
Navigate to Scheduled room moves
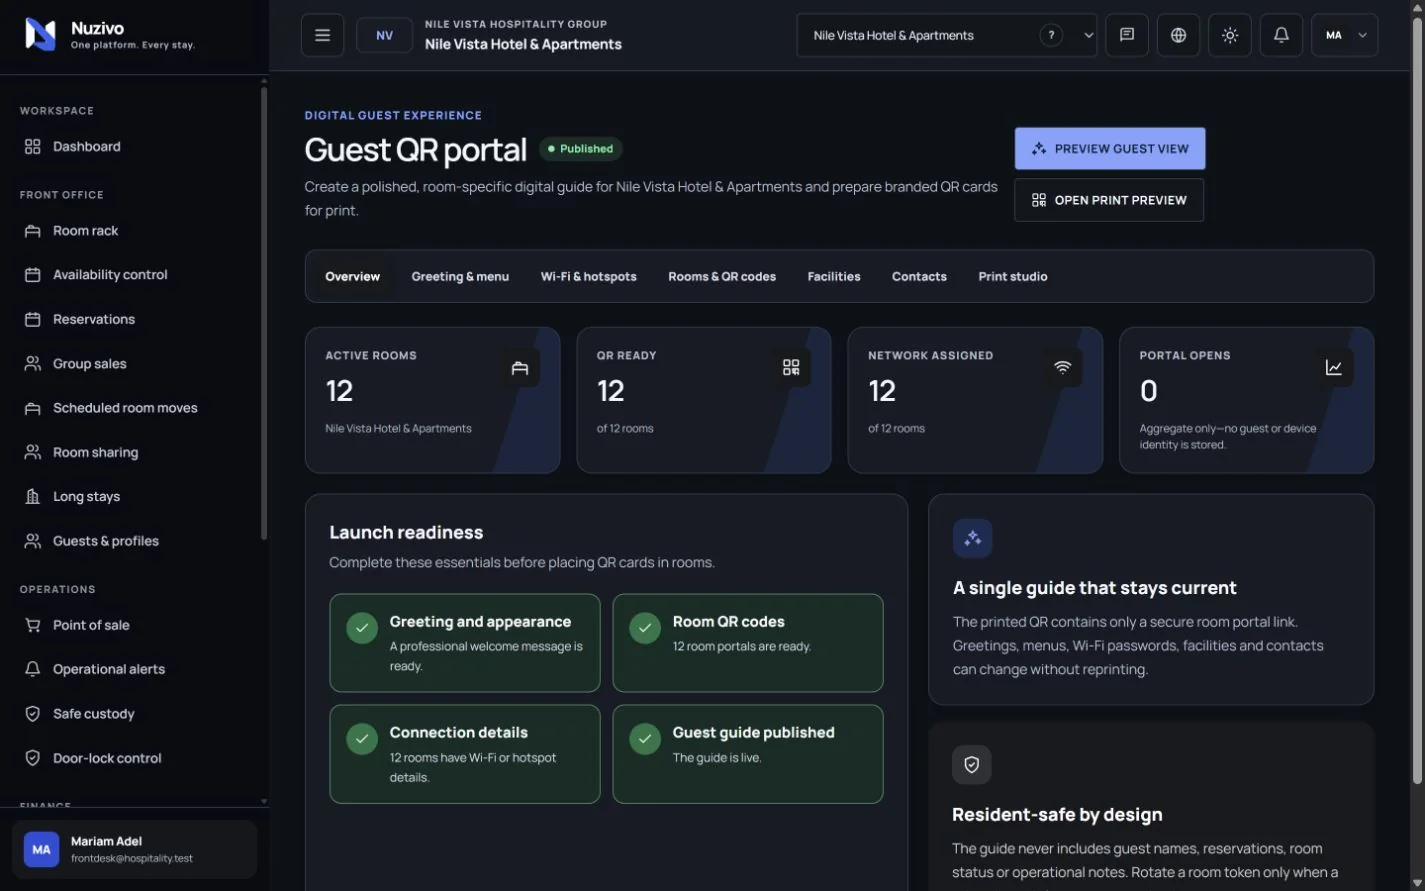pyautogui.click(x=134, y=407)
